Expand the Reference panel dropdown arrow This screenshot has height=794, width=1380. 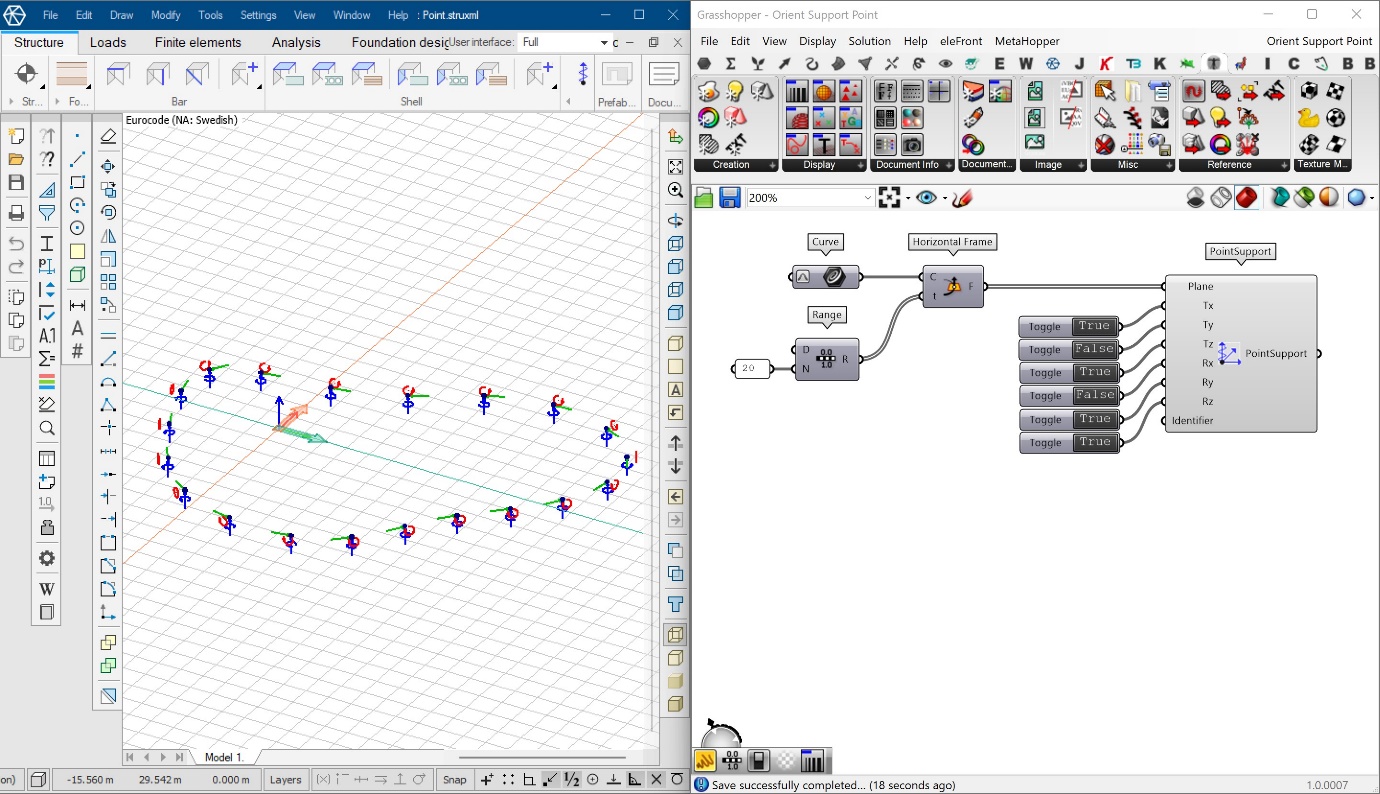click(1284, 164)
